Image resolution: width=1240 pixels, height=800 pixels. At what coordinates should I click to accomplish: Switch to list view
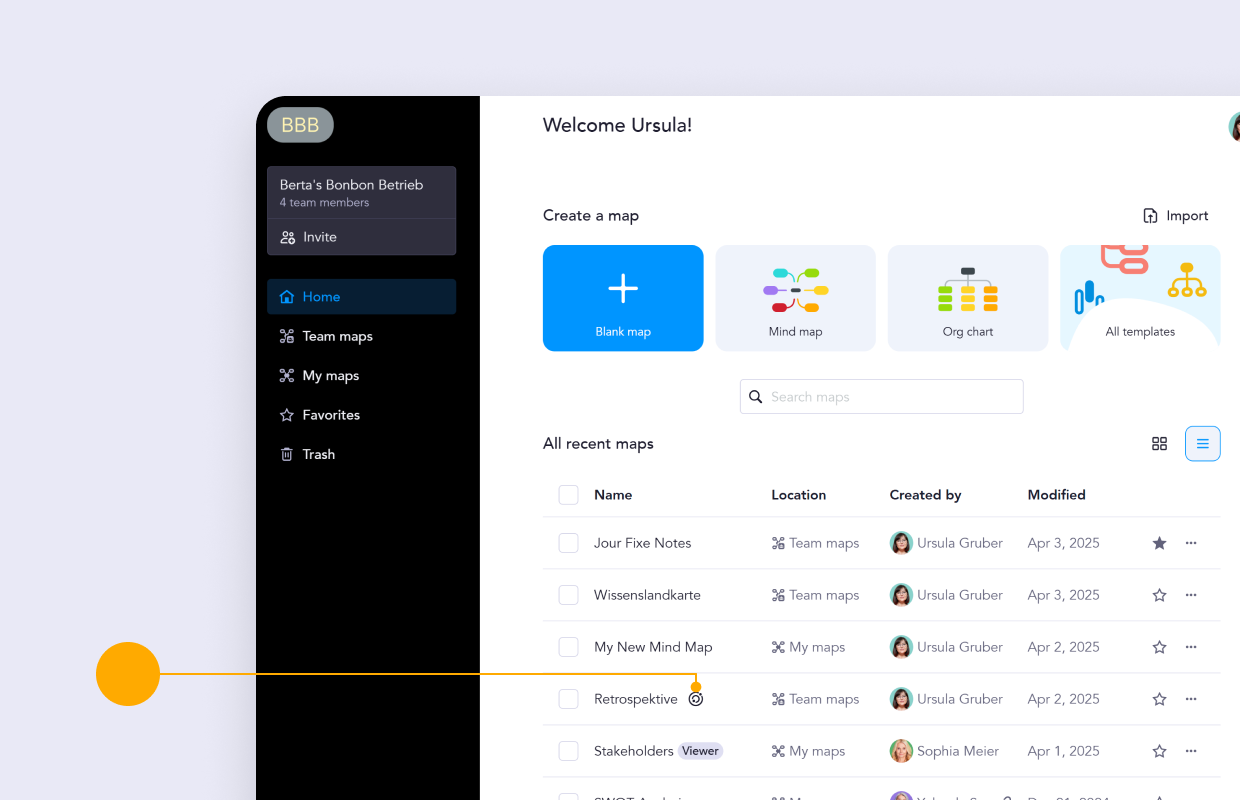tap(1203, 444)
